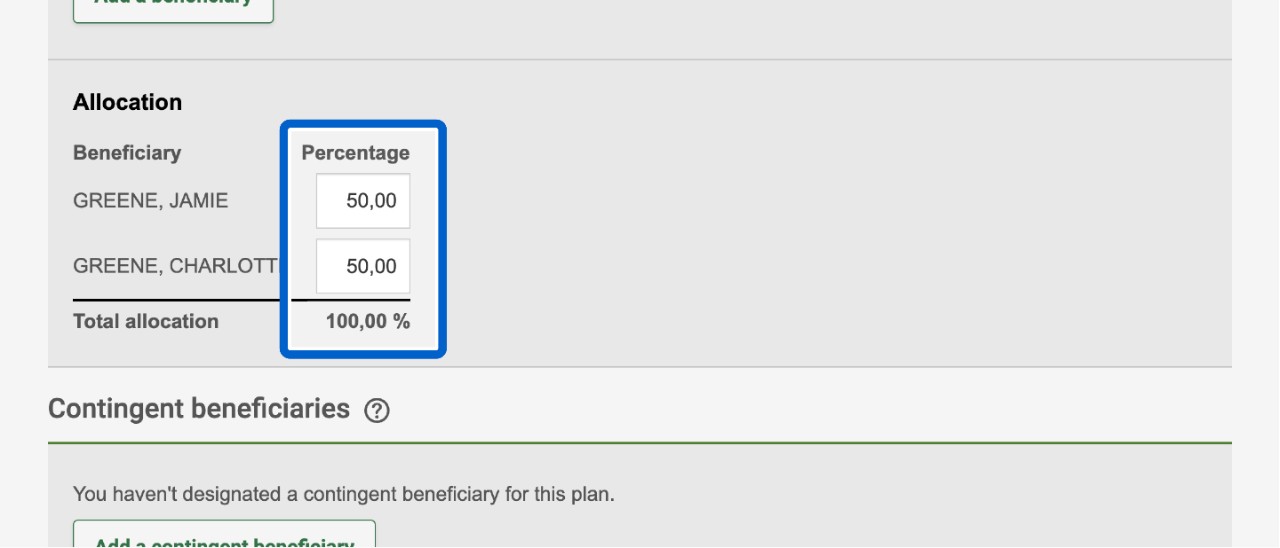This screenshot has height=548, width=1280.
Task: Click the black line above Total allocation
Action: (x=176, y=299)
